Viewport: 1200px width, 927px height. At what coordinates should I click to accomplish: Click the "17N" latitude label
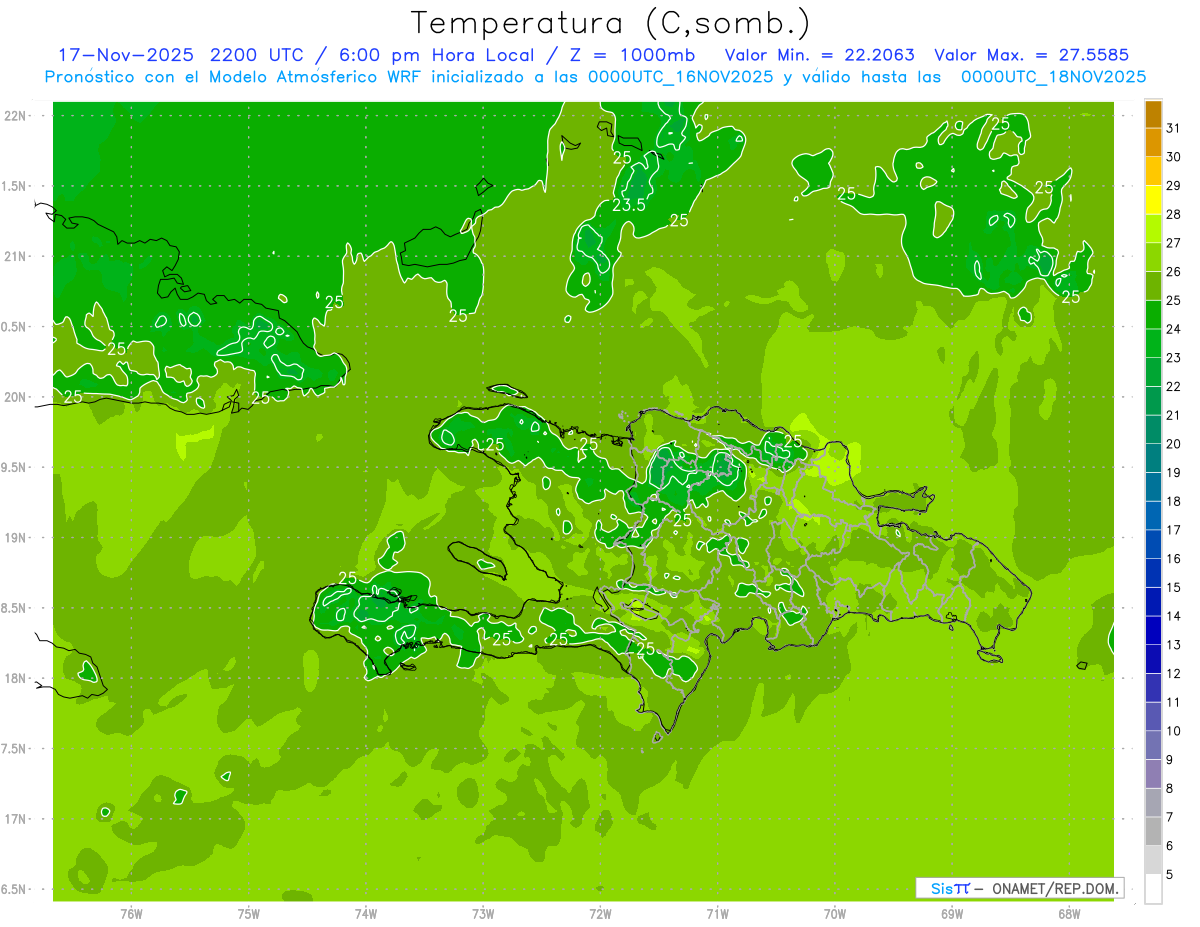[x=15, y=820]
